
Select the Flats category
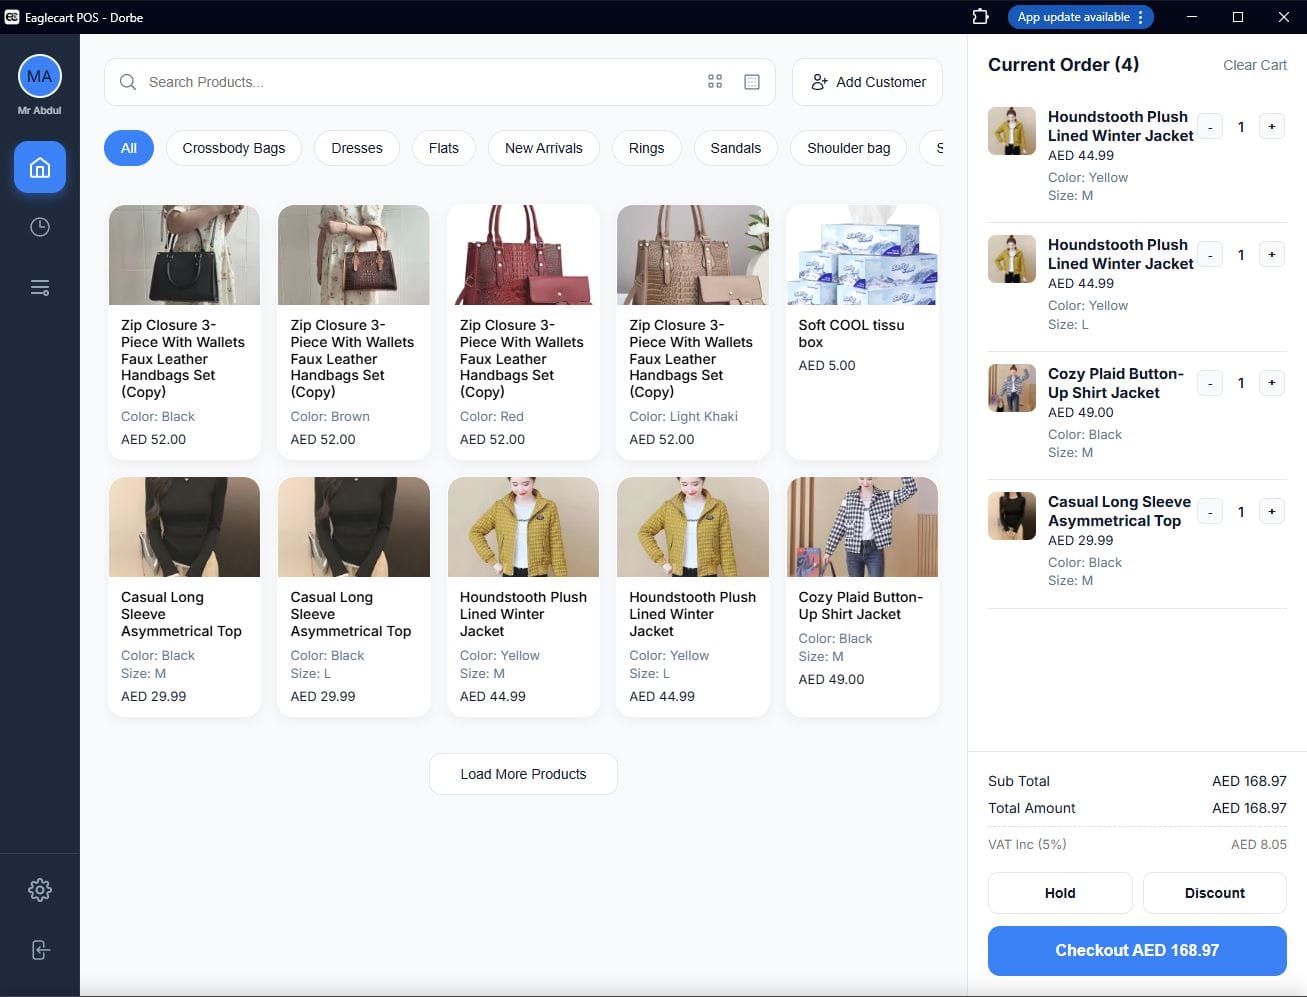tap(444, 148)
